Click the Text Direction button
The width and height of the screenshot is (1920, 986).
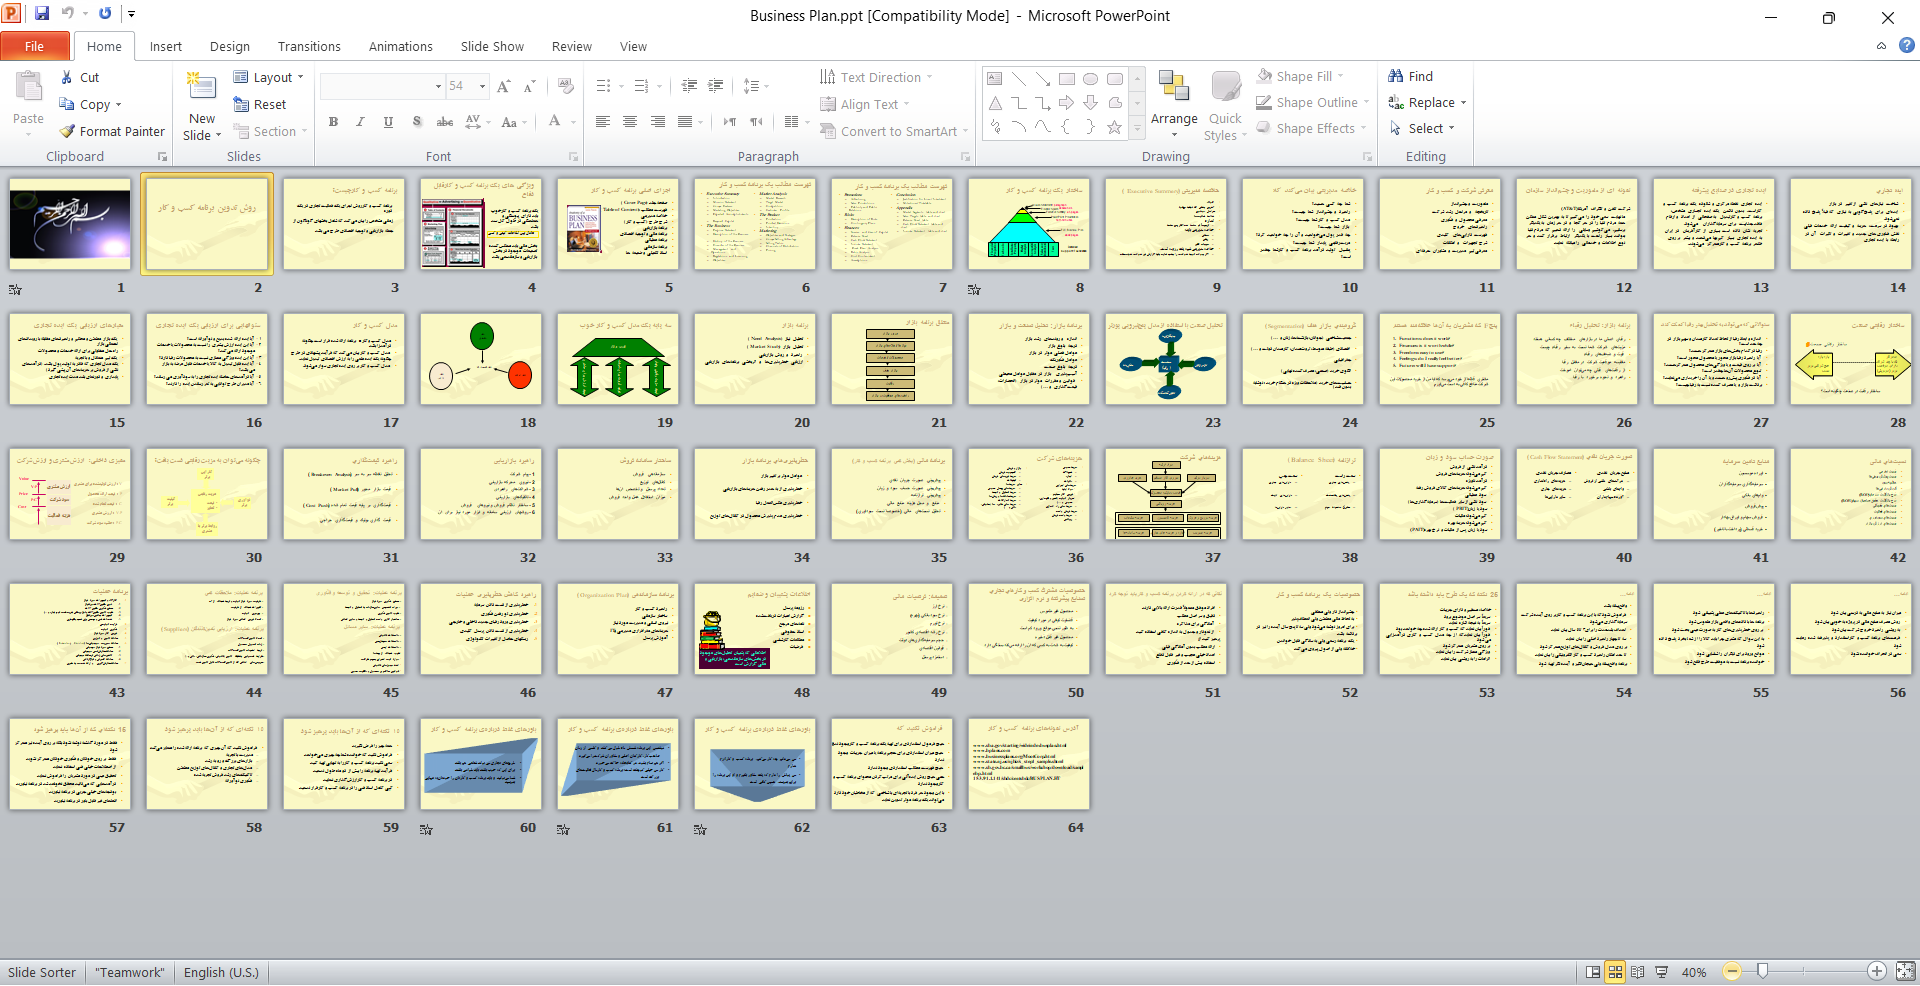click(875, 77)
